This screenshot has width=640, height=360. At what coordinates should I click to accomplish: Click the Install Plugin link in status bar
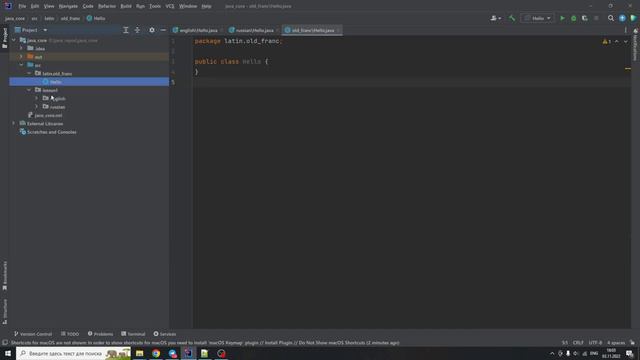point(279,343)
